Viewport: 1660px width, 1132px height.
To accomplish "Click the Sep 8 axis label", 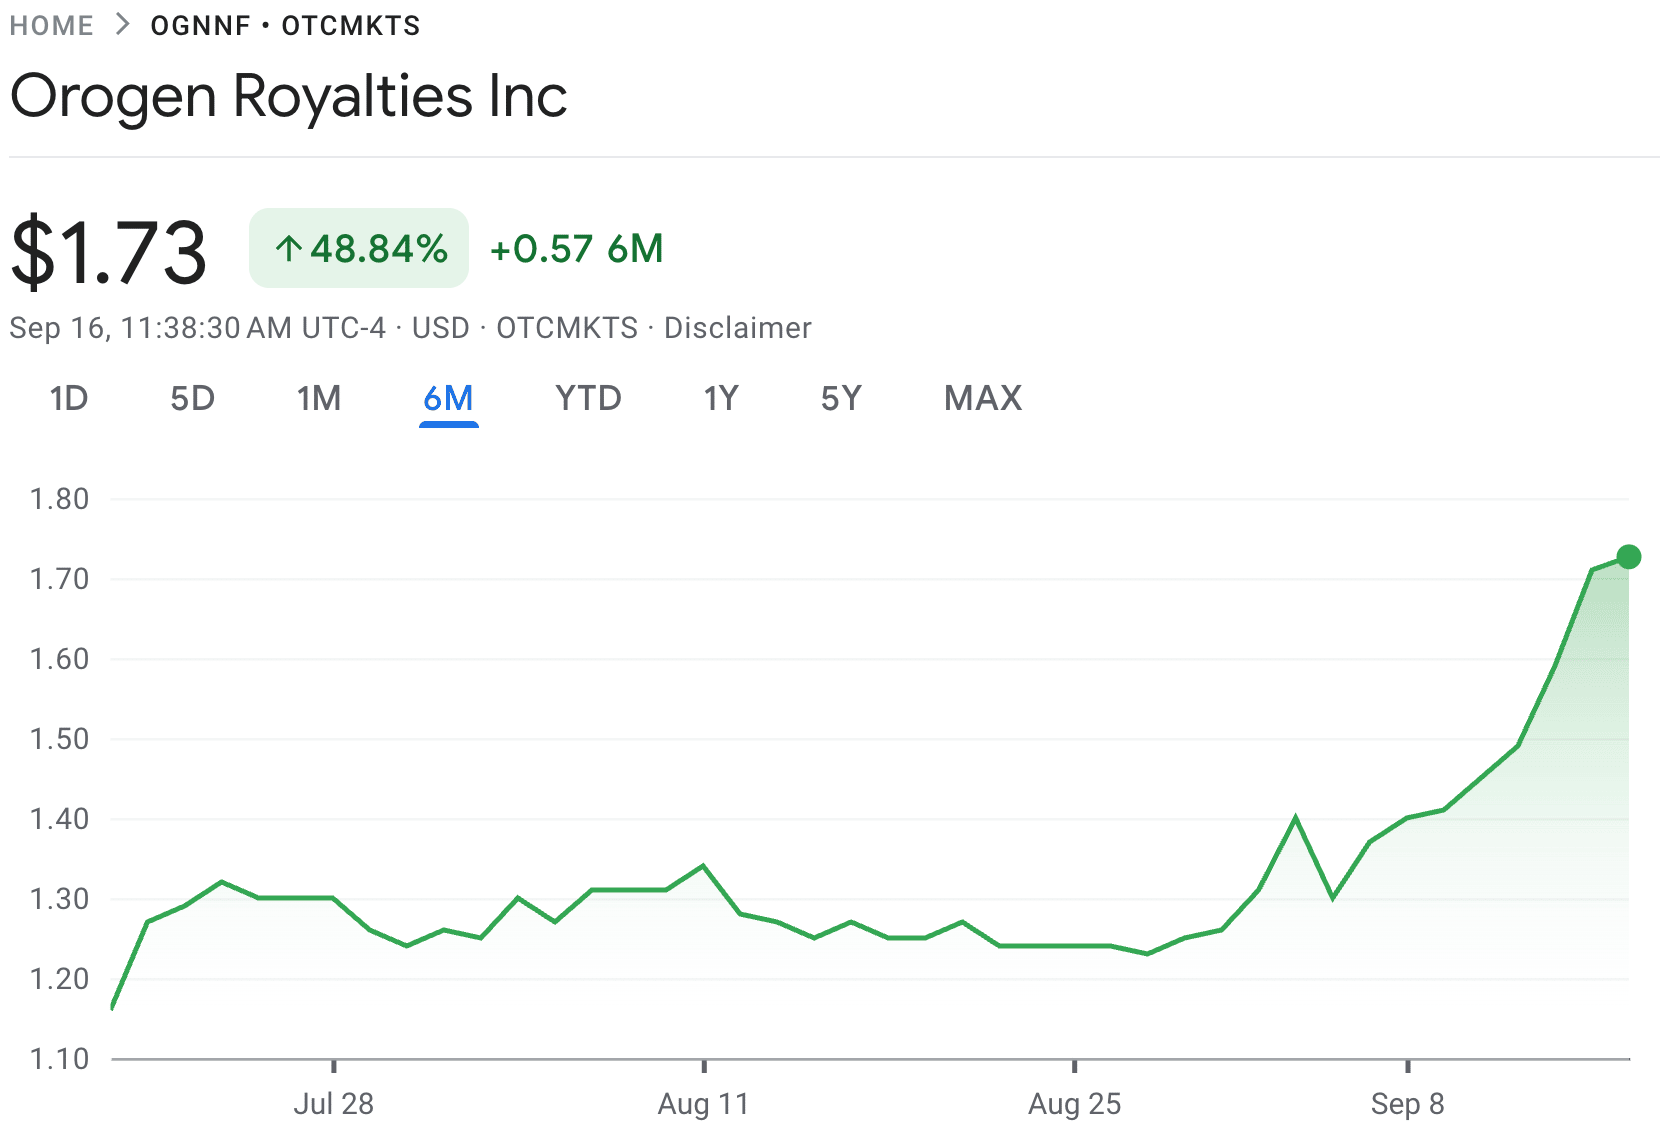I will (x=1407, y=1104).
